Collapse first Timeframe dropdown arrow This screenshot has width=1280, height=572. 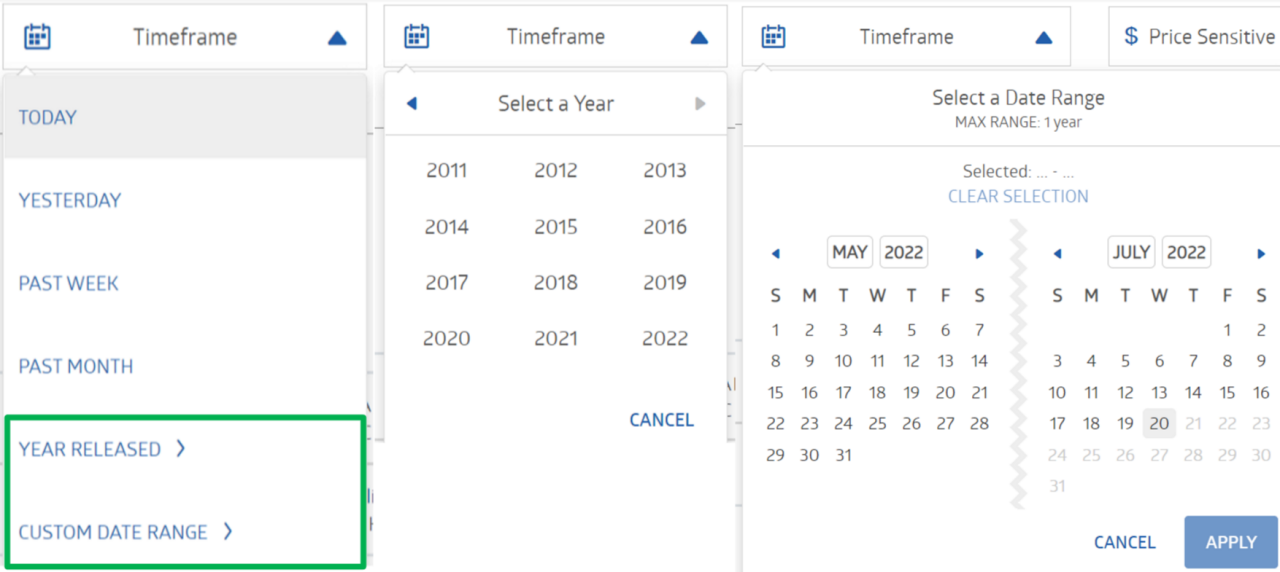pyautogui.click(x=337, y=38)
